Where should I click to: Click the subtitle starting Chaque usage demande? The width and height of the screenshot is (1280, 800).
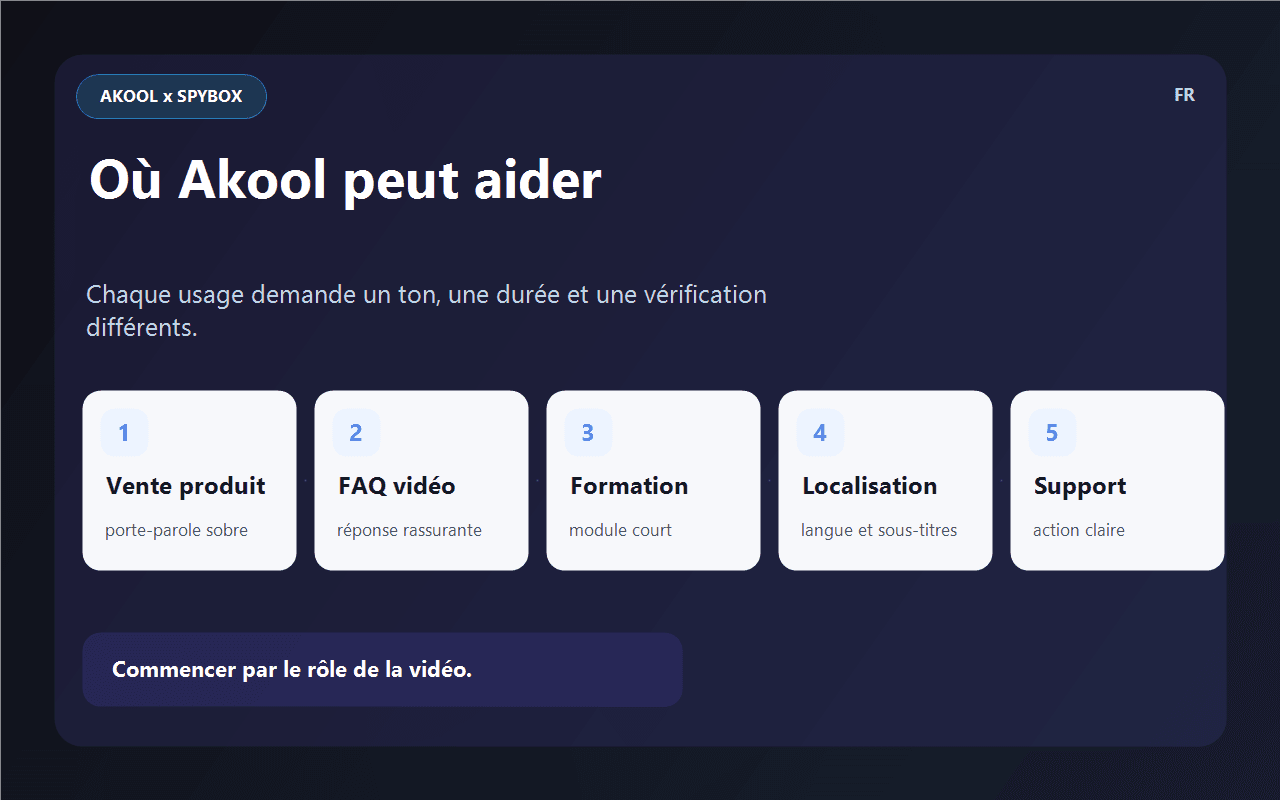(426, 311)
